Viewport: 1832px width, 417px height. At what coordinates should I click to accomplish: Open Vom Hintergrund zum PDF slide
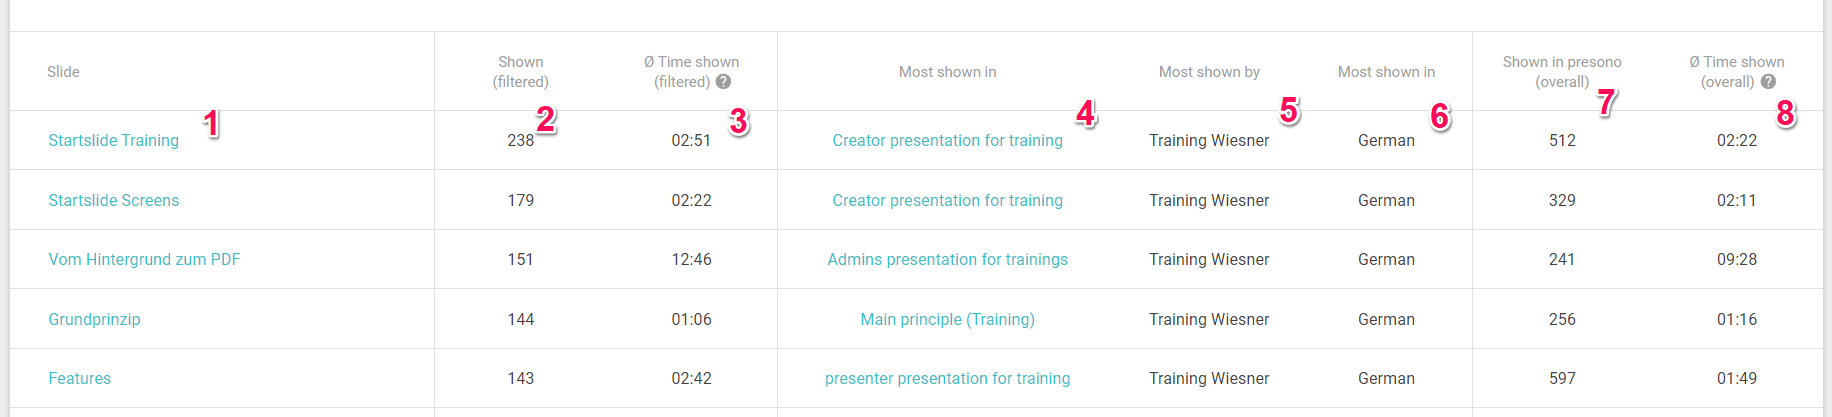(144, 259)
